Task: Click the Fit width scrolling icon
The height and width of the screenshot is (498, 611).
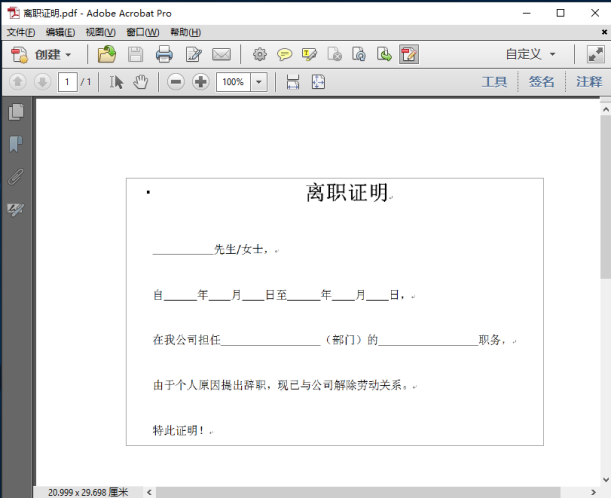Action: (x=293, y=82)
